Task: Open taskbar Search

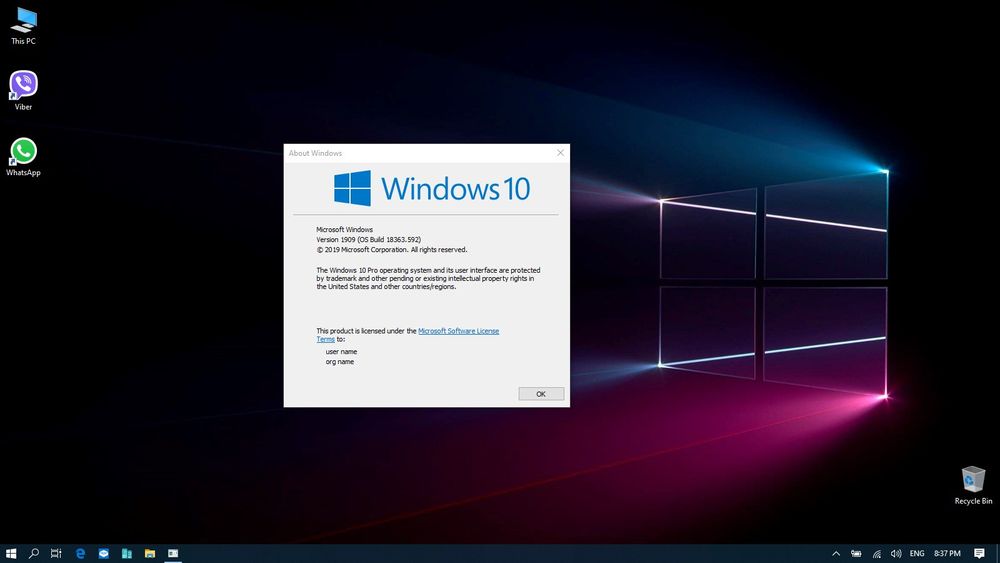Action: [x=34, y=553]
